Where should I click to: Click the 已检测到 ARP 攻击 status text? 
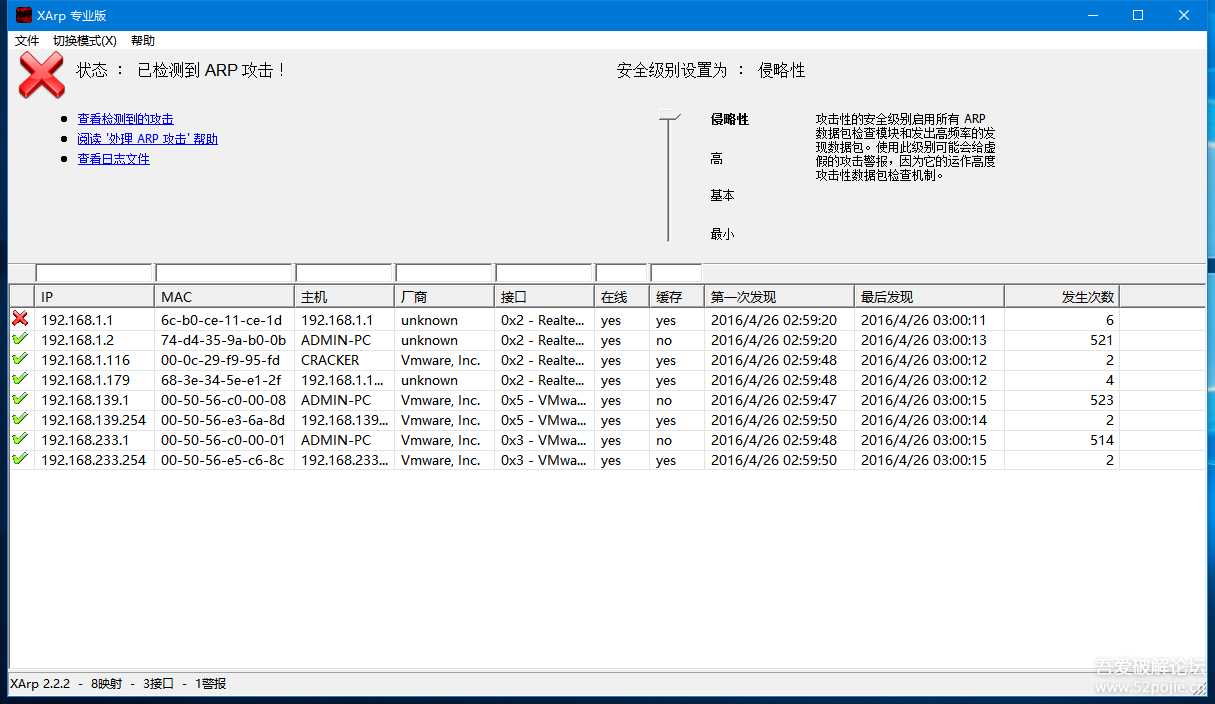(211, 70)
